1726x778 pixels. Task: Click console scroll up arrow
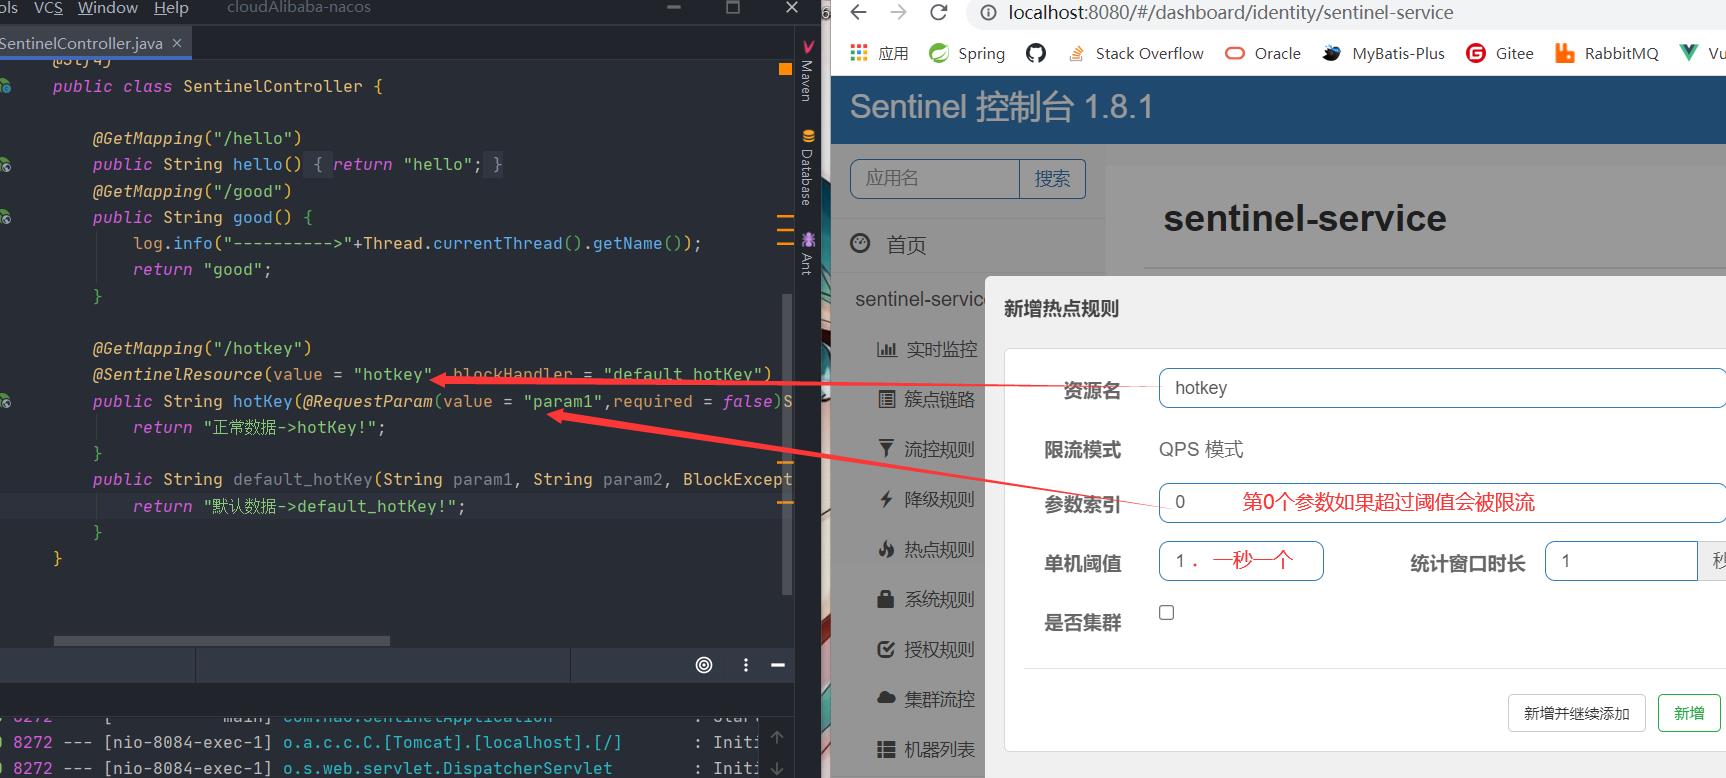[x=777, y=737]
